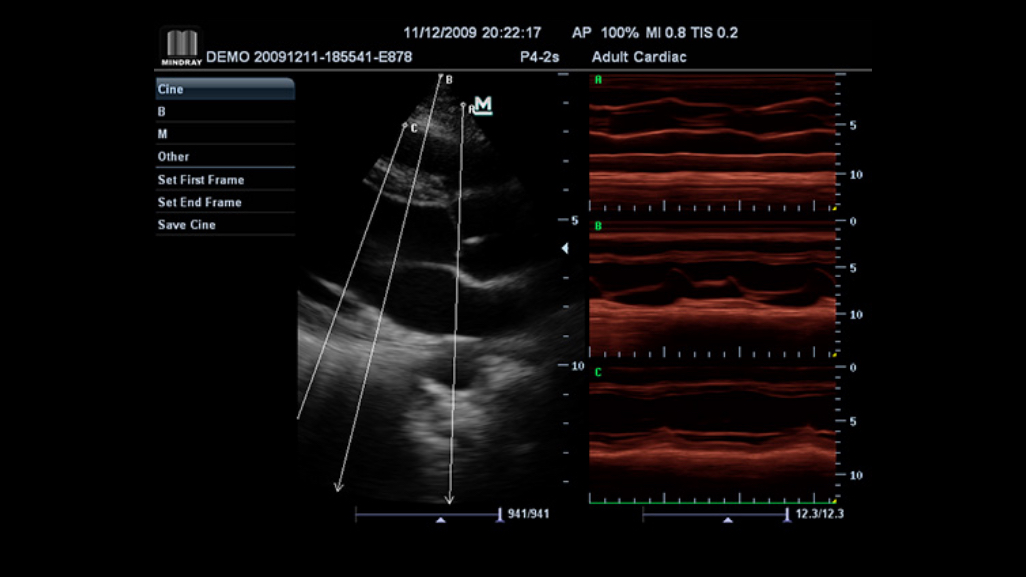The width and height of the screenshot is (1026, 577).
Task: Click the sample line A start handle
Action: pyautogui.click(x=463, y=107)
